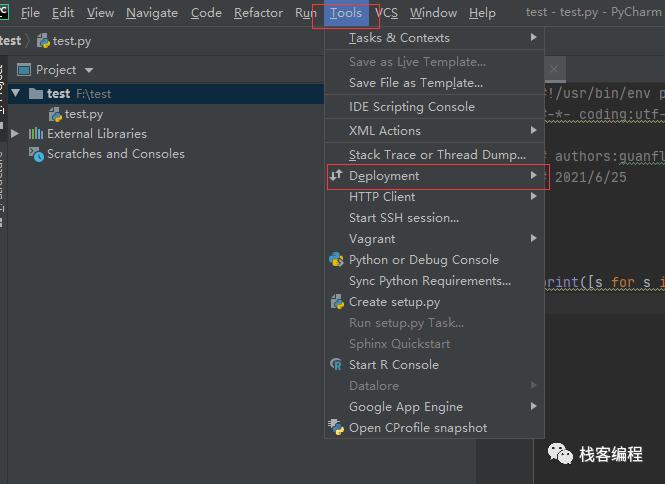
Task: Click the CProfile snapshot icon
Action: pyautogui.click(x=336, y=427)
